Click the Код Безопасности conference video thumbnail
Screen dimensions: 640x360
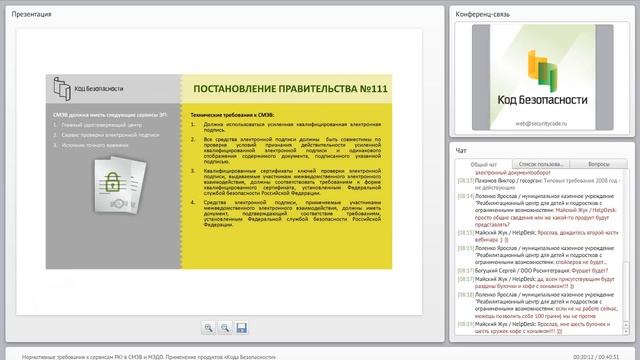pos(542,77)
